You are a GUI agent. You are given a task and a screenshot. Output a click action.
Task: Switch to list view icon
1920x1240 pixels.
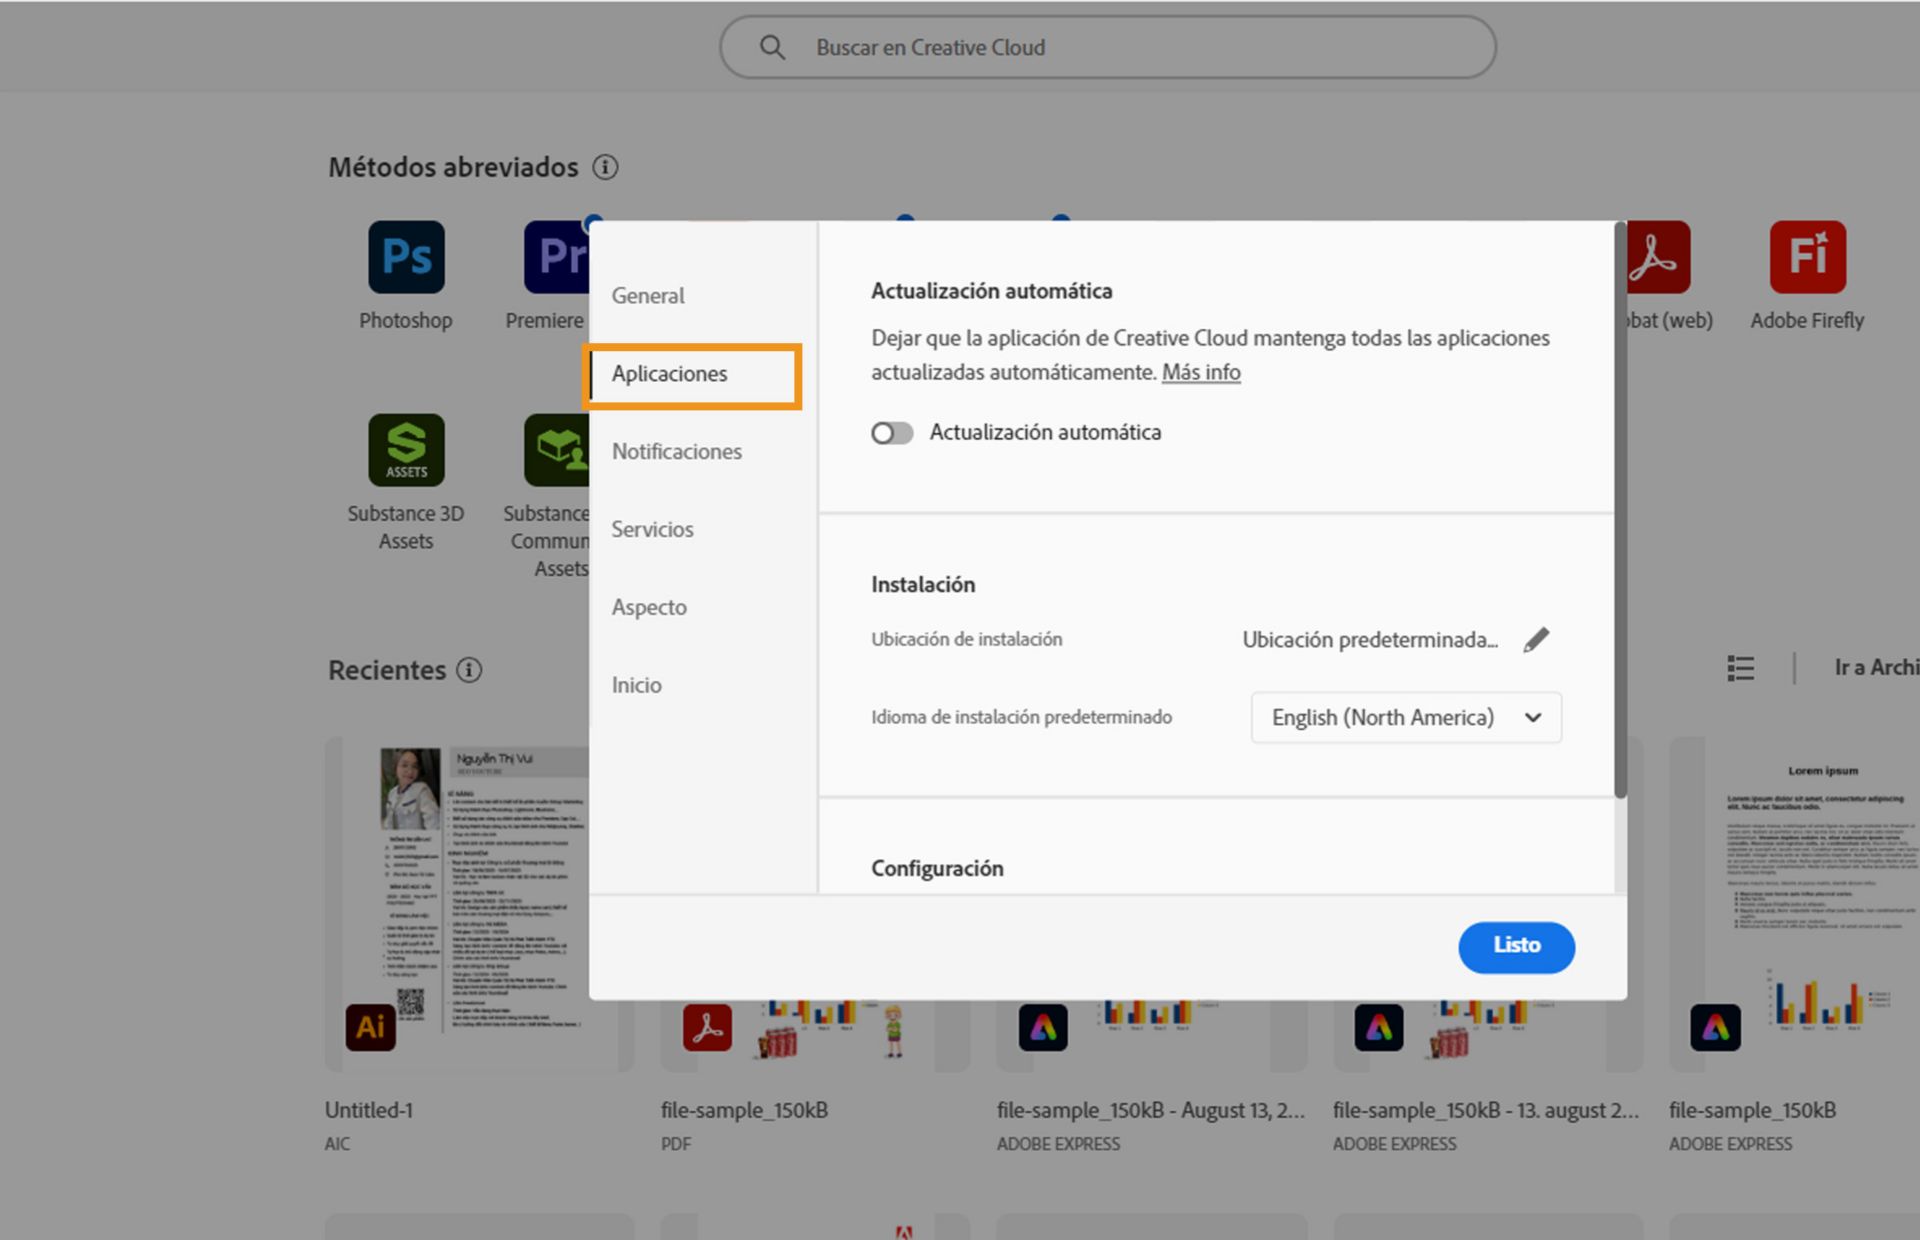[1740, 668]
